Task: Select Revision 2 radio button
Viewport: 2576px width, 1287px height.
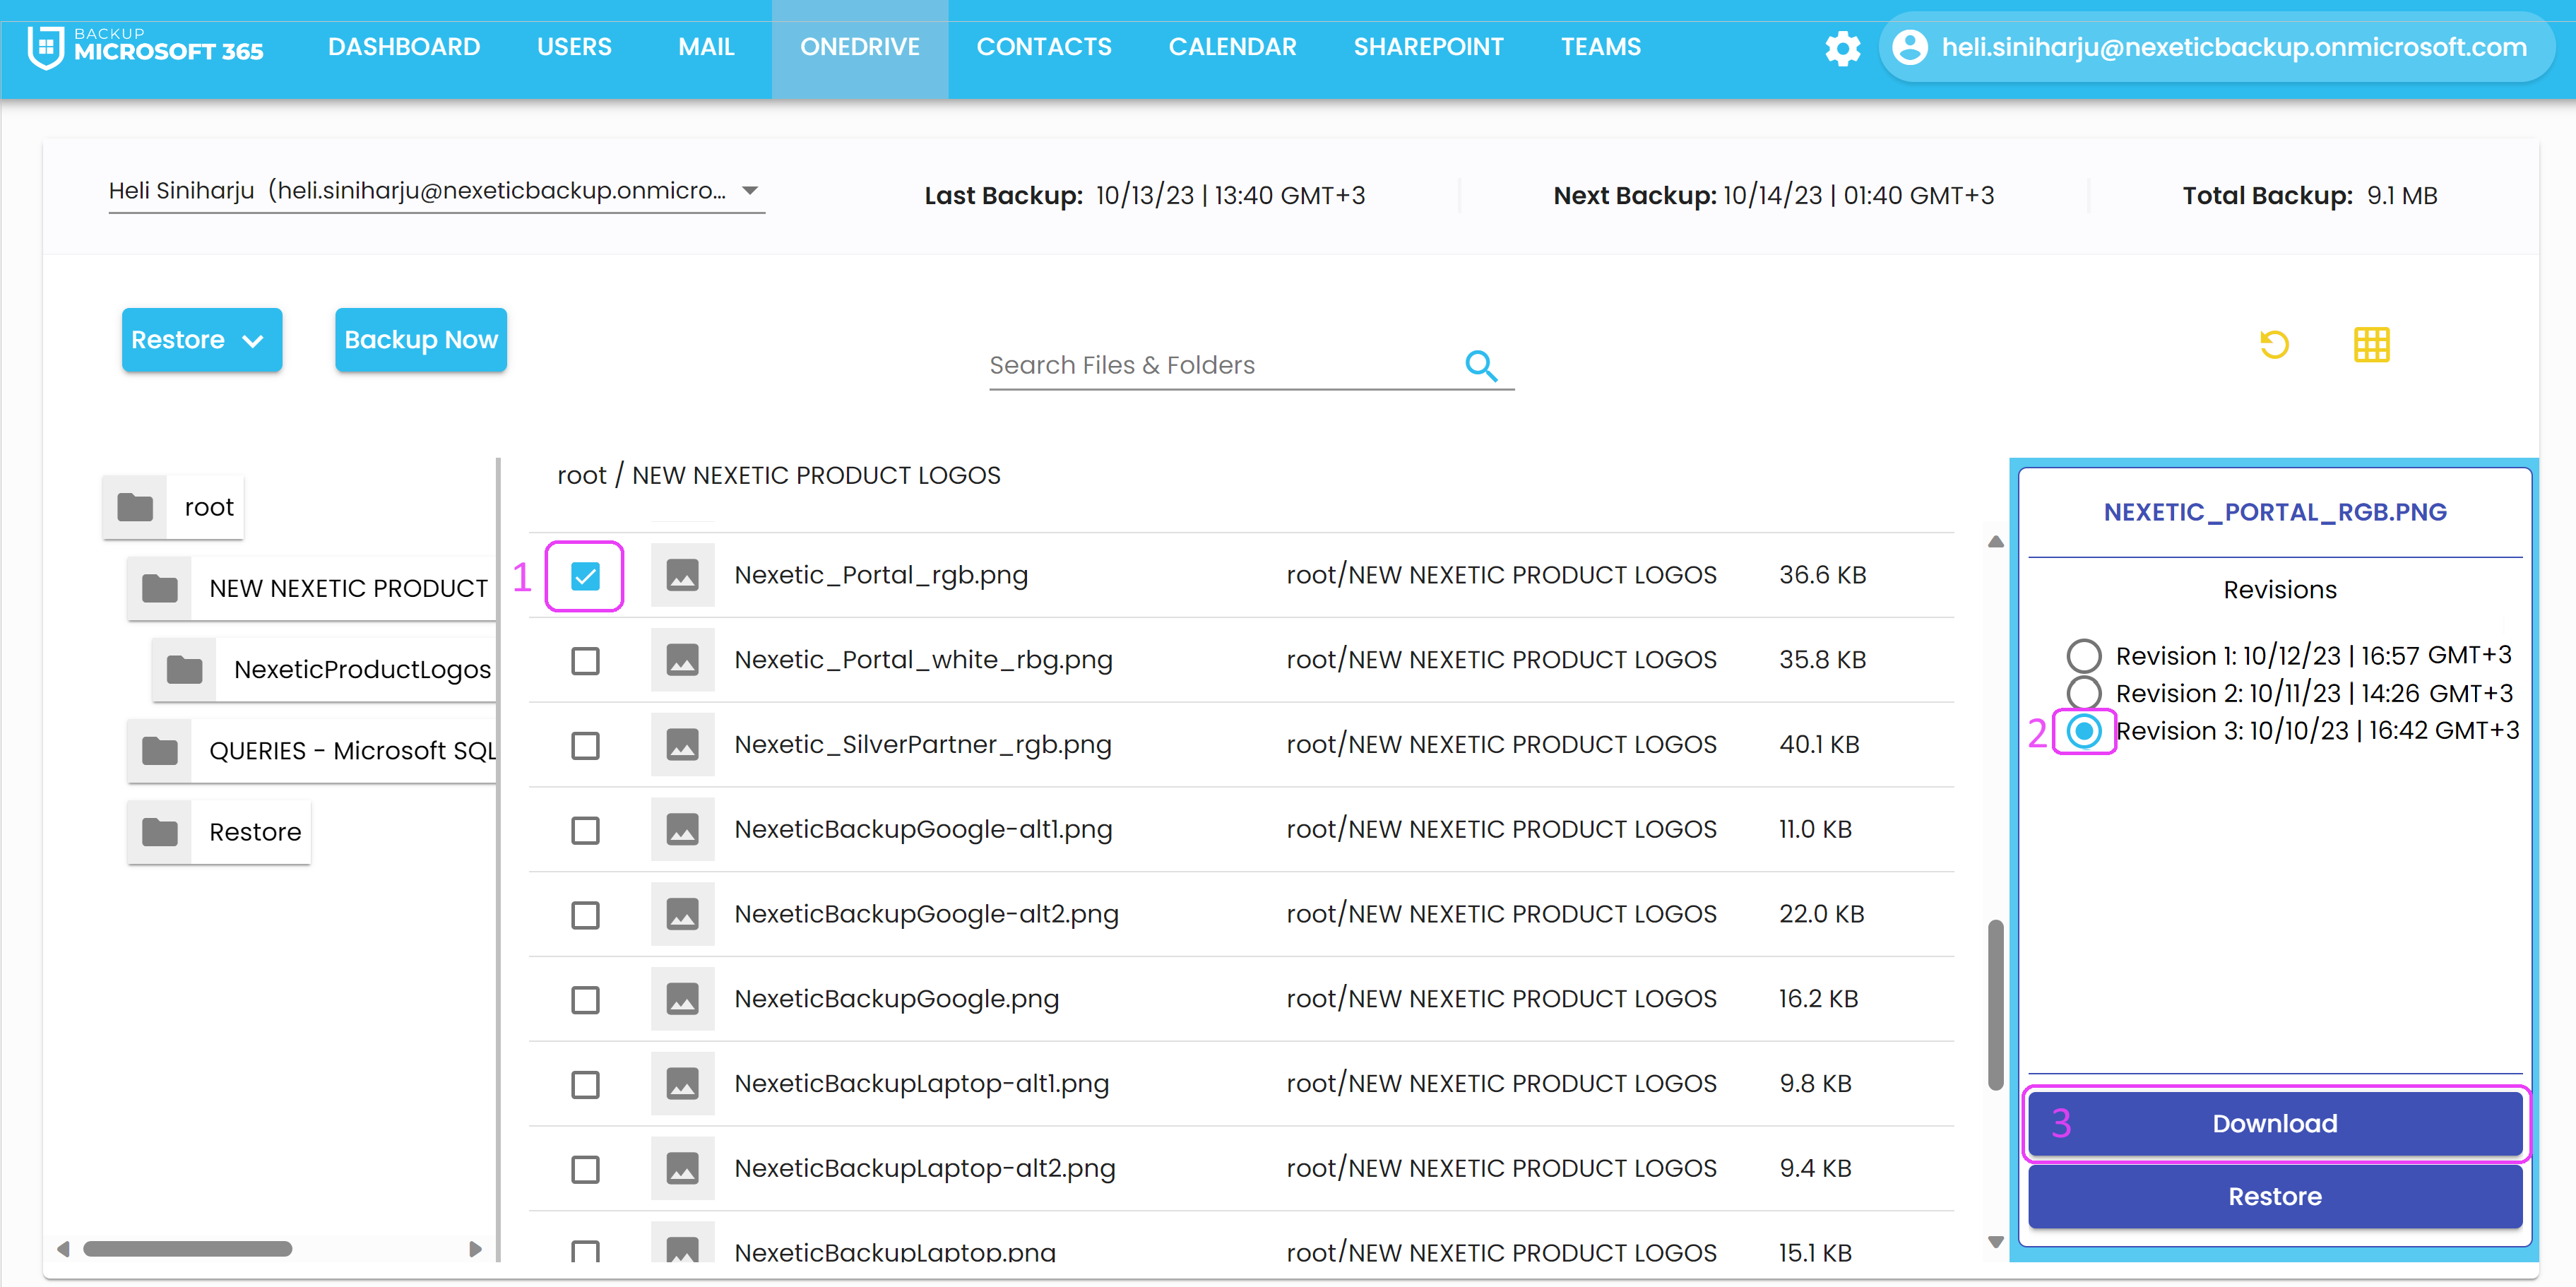Action: point(2084,693)
